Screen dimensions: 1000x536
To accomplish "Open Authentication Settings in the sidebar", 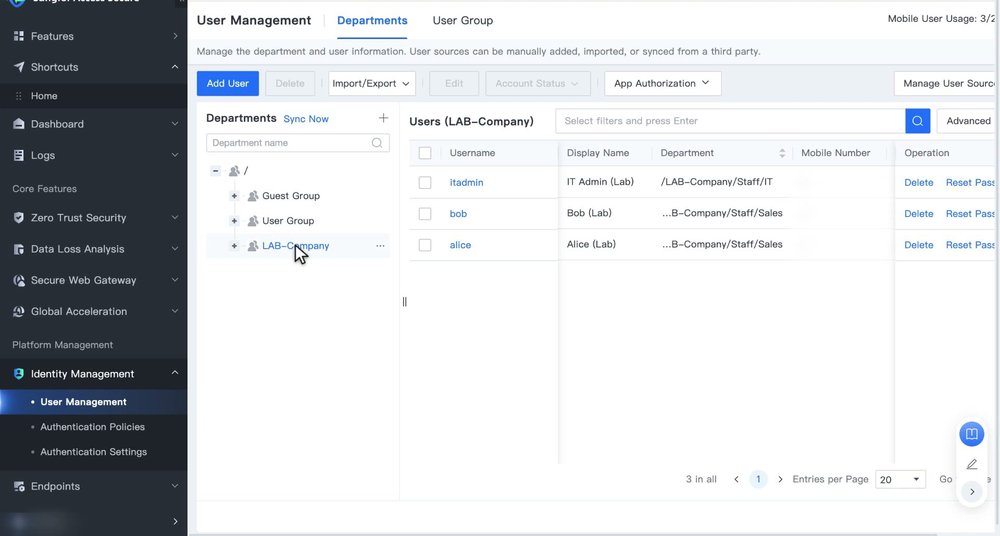I will pos(94,452).
